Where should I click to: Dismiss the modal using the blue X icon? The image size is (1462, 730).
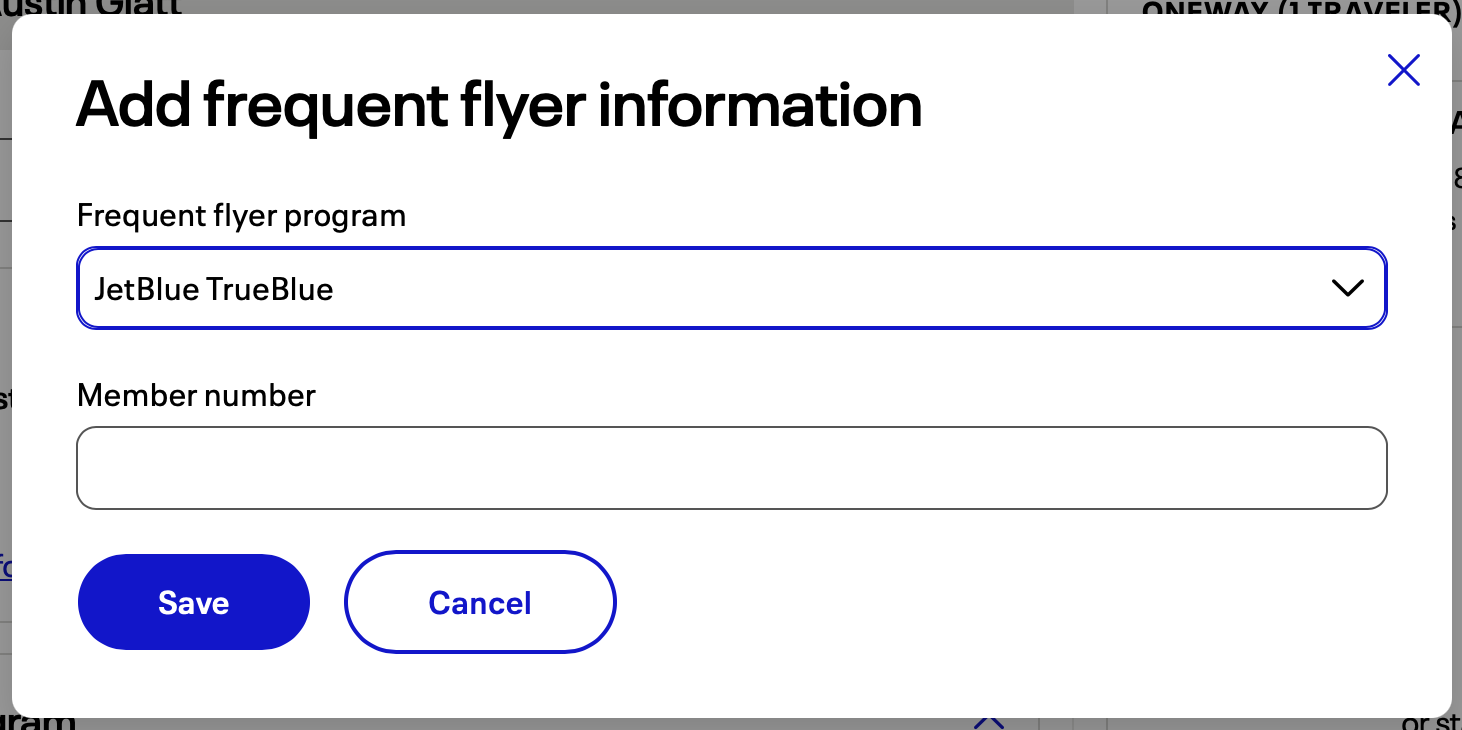(x=1404, y=70)
